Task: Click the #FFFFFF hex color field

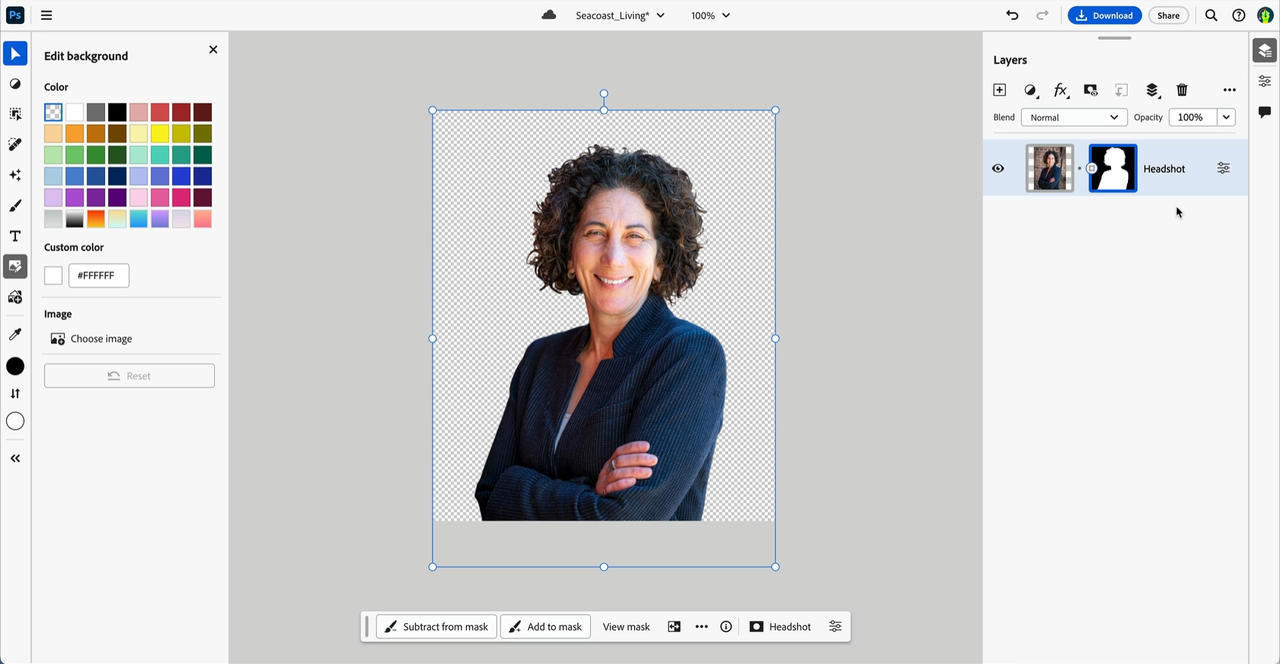Action: tap(99, 276)
